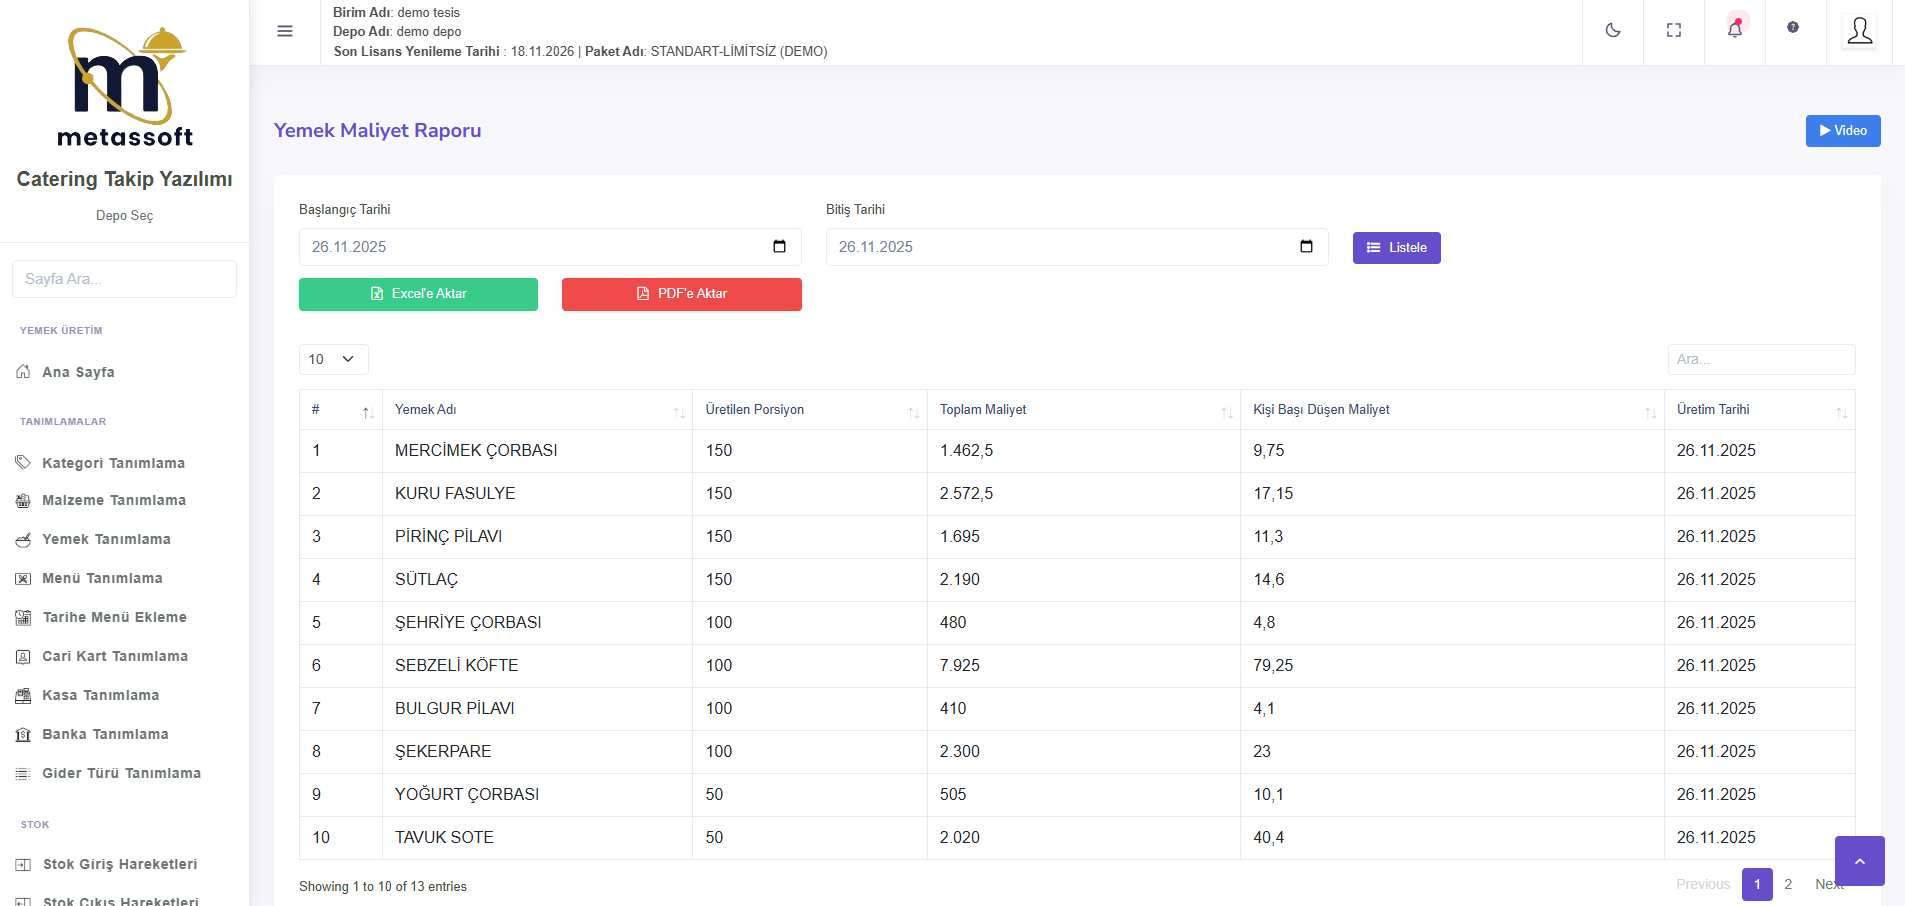Open calendar picker for Başlangıç Tarihi
1905x906 pixels.
click(779, 247)
